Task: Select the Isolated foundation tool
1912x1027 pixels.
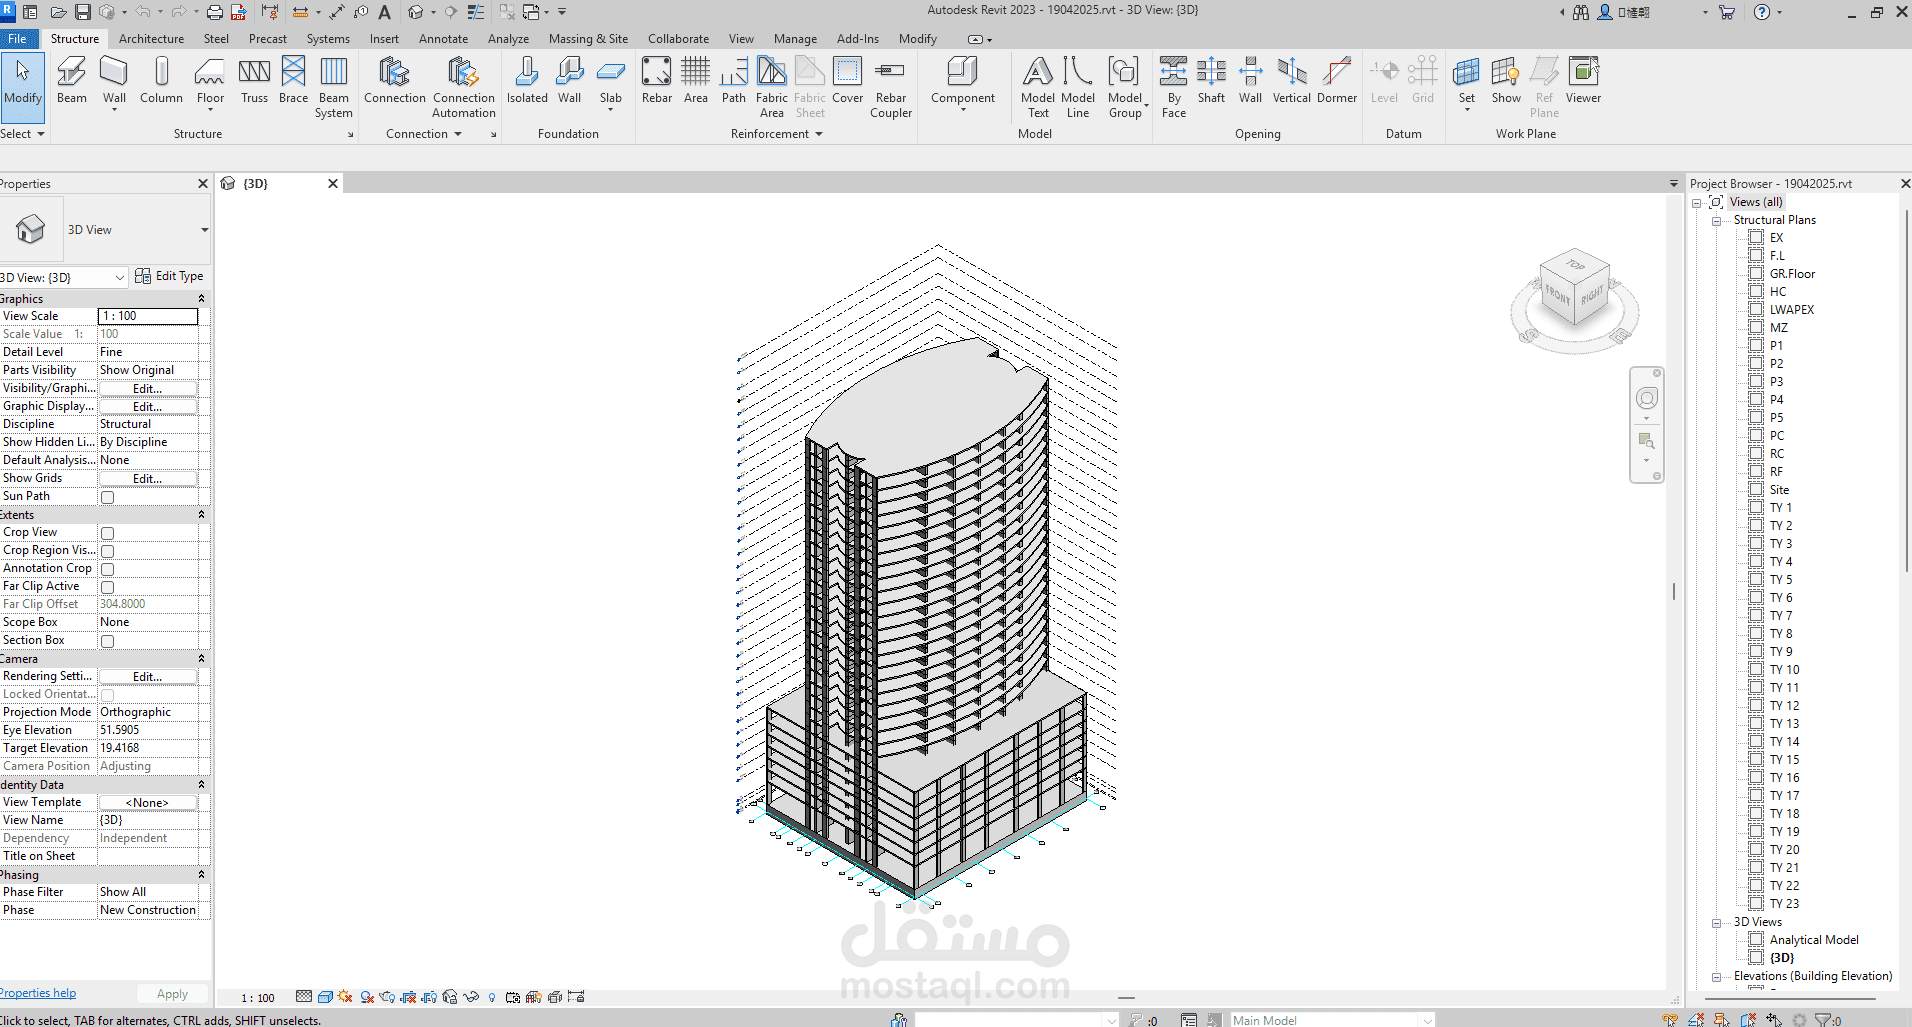Action: [x=527, y=80]
